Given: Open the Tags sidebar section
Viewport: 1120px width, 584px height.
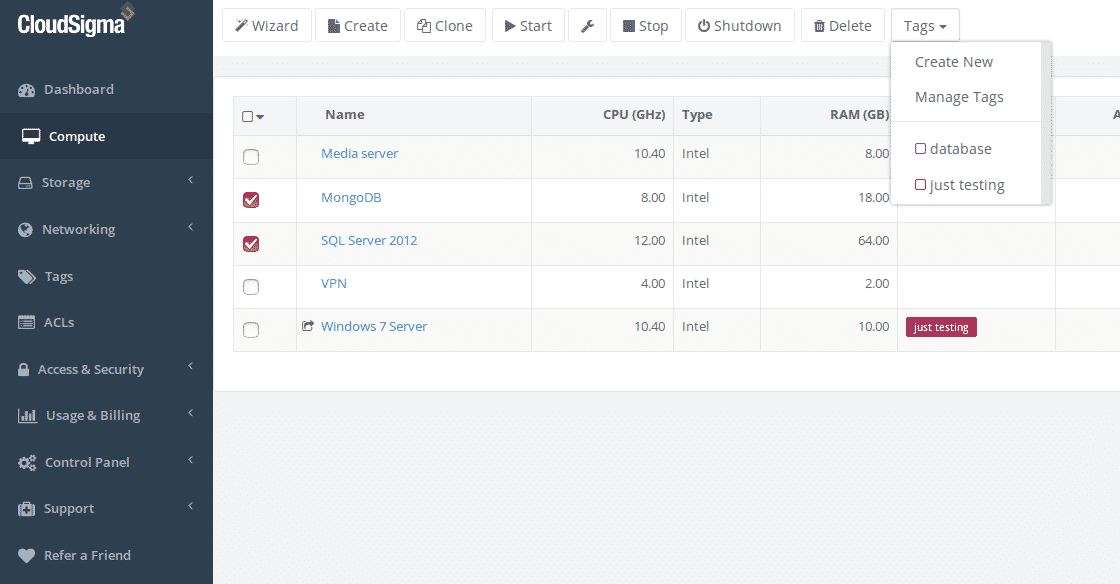Looking at the screenshot, I should 59,276.
